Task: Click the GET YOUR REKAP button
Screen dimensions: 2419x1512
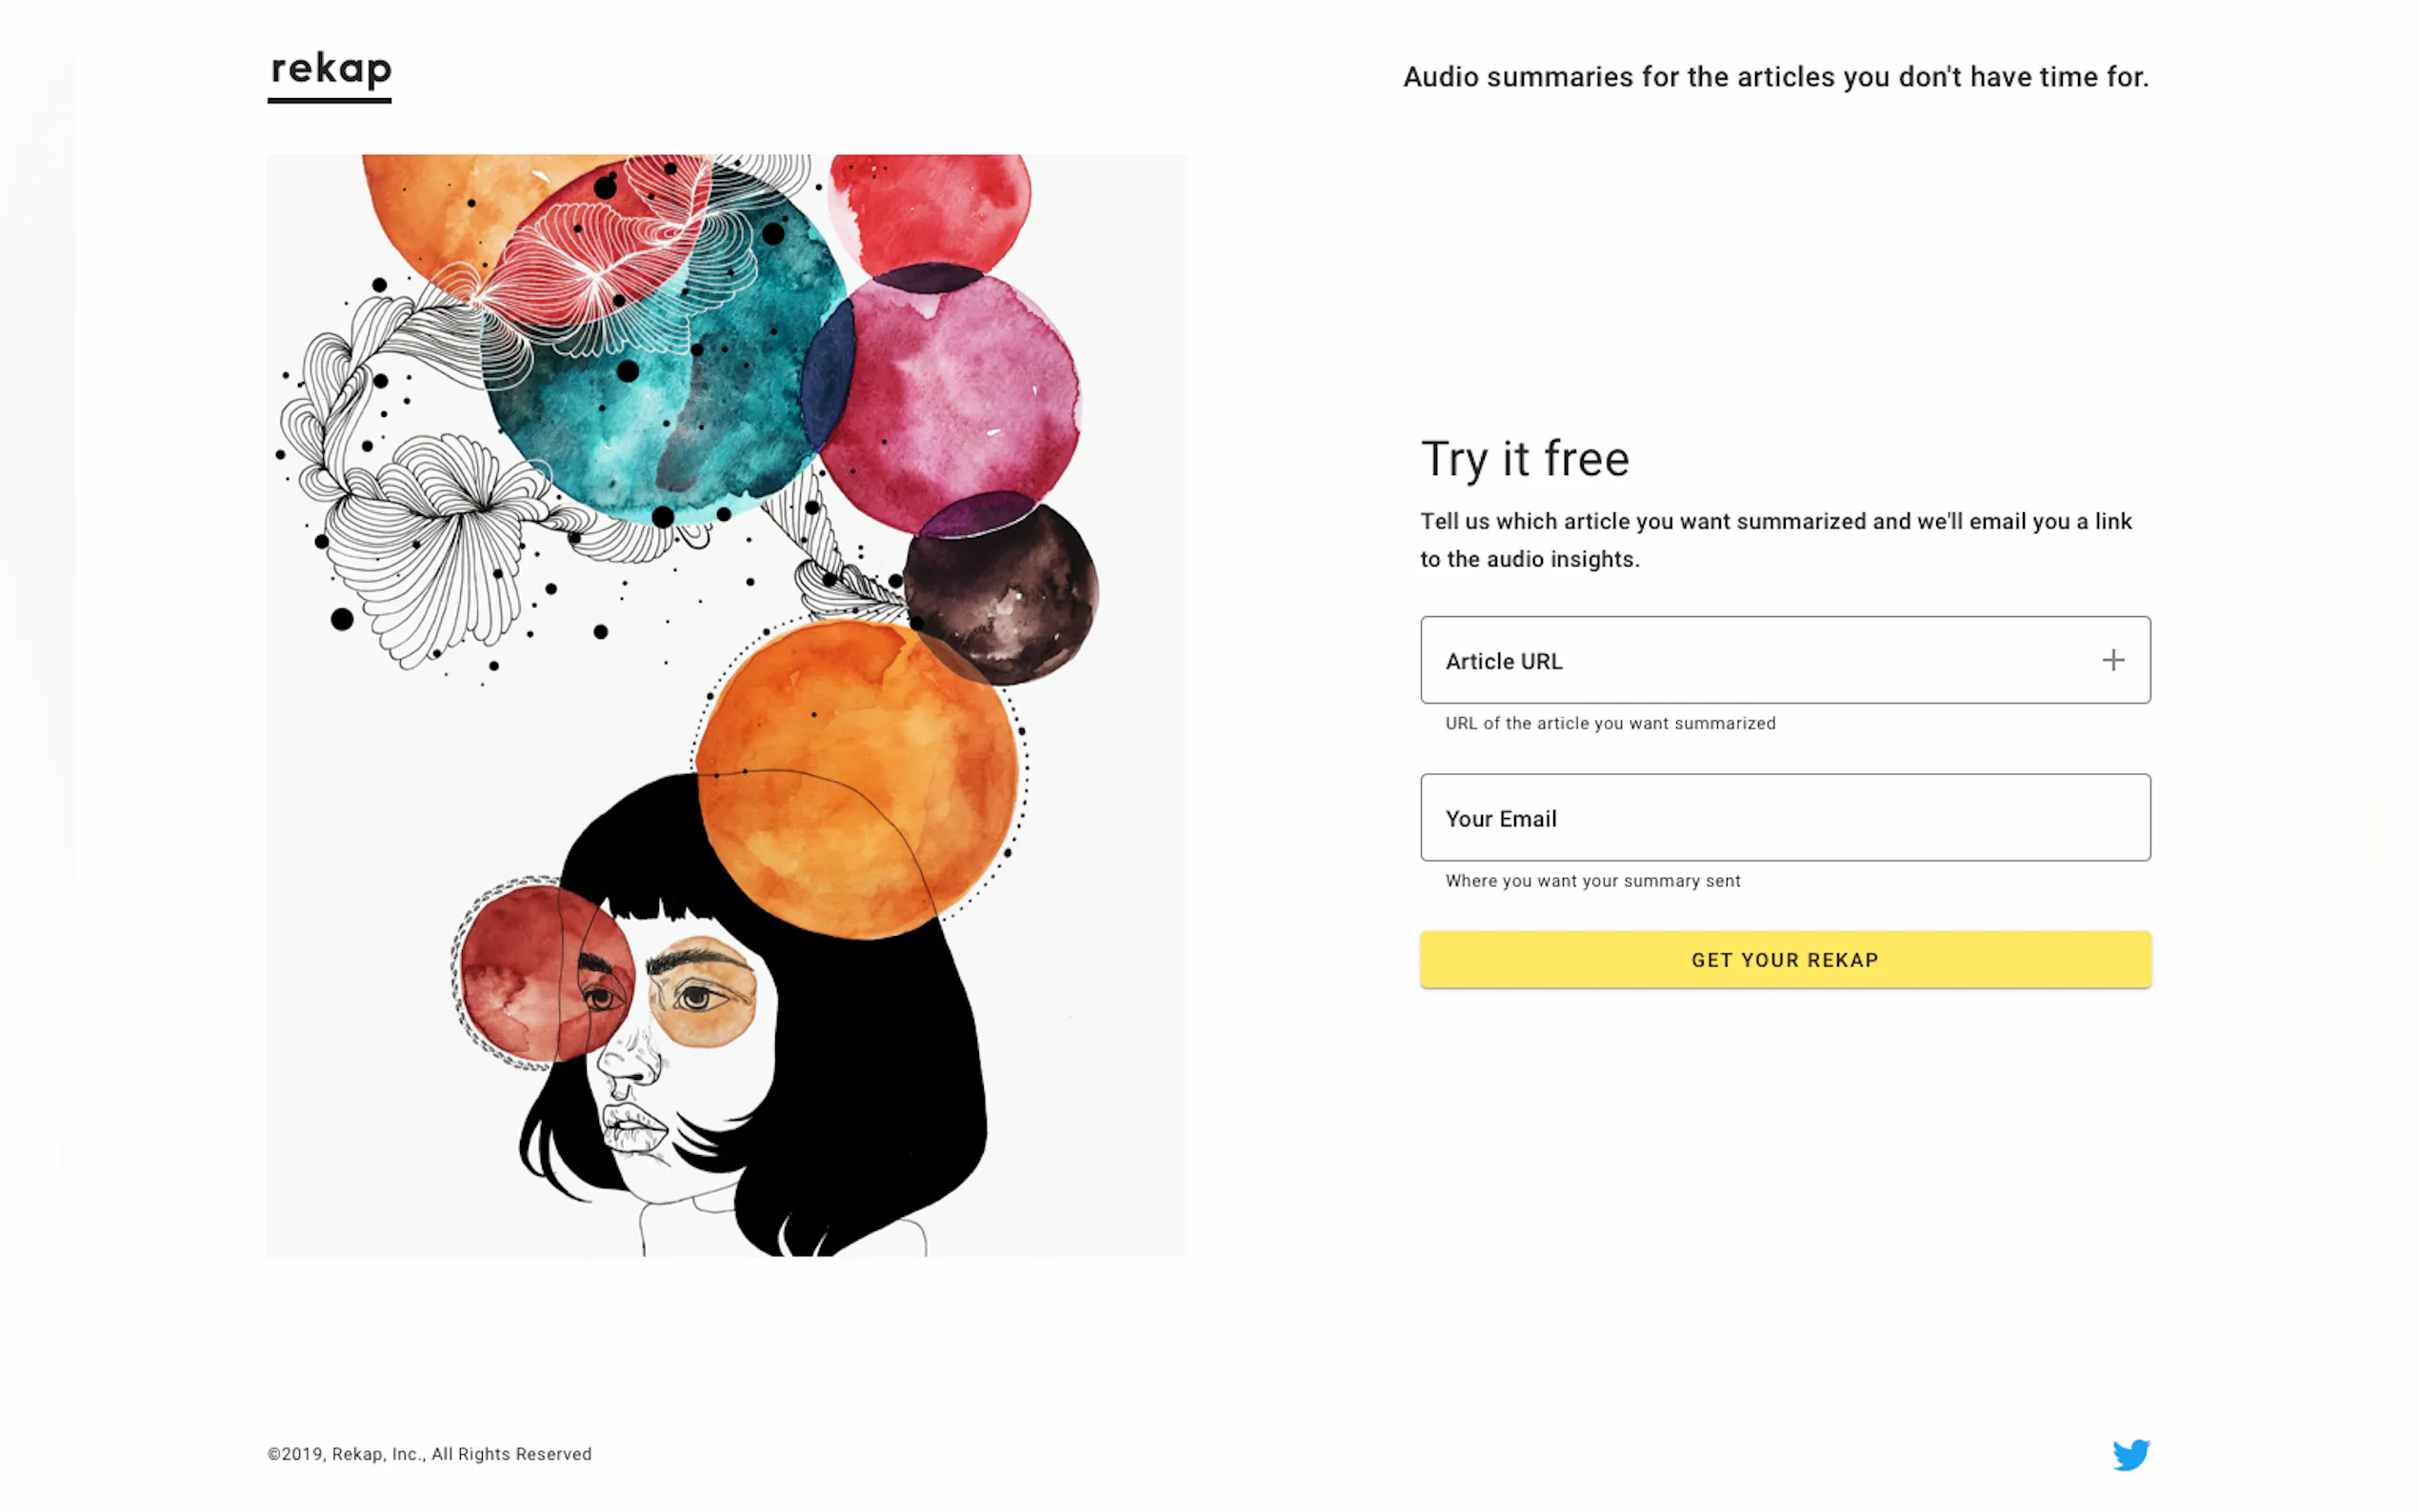Action: [1785, 960]
